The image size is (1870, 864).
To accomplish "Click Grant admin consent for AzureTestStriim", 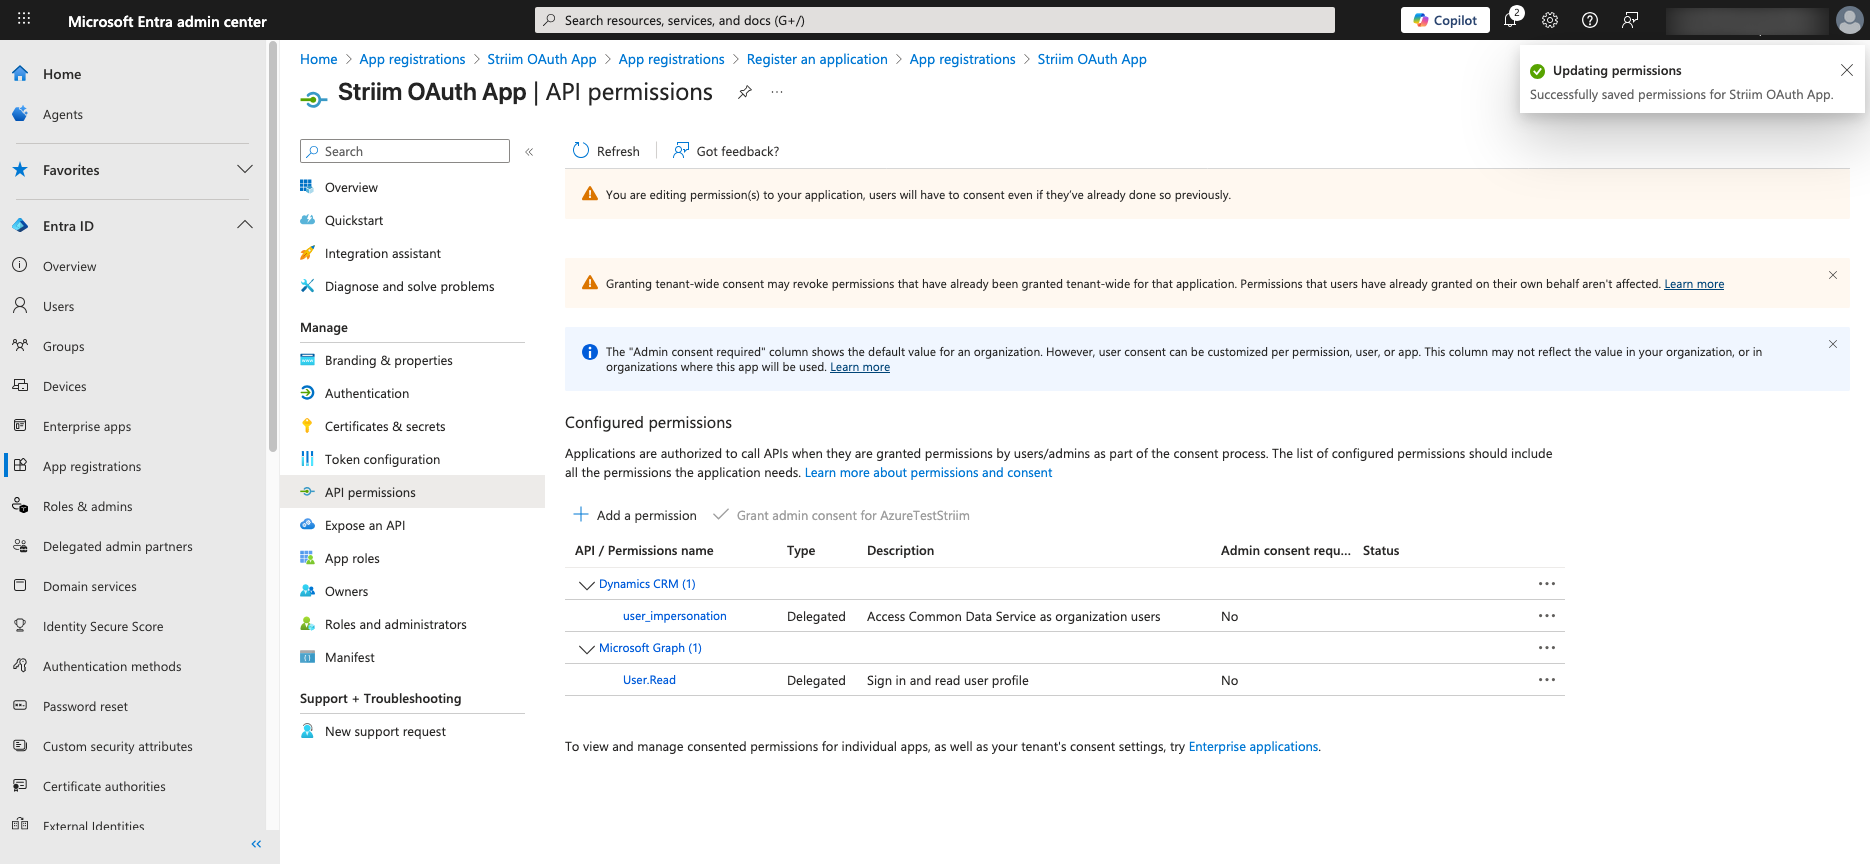I will 841,515.
